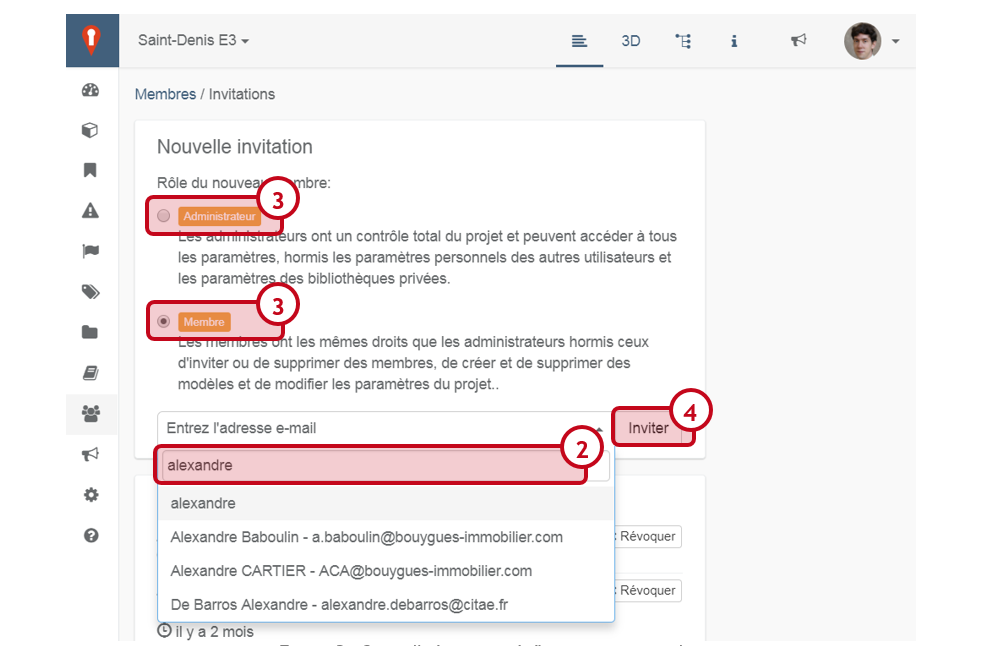This screenshot has height=646, width=1004.
Task: Open the dashboard gauge icon in sidebar
Action: click(x=91, y=90)
